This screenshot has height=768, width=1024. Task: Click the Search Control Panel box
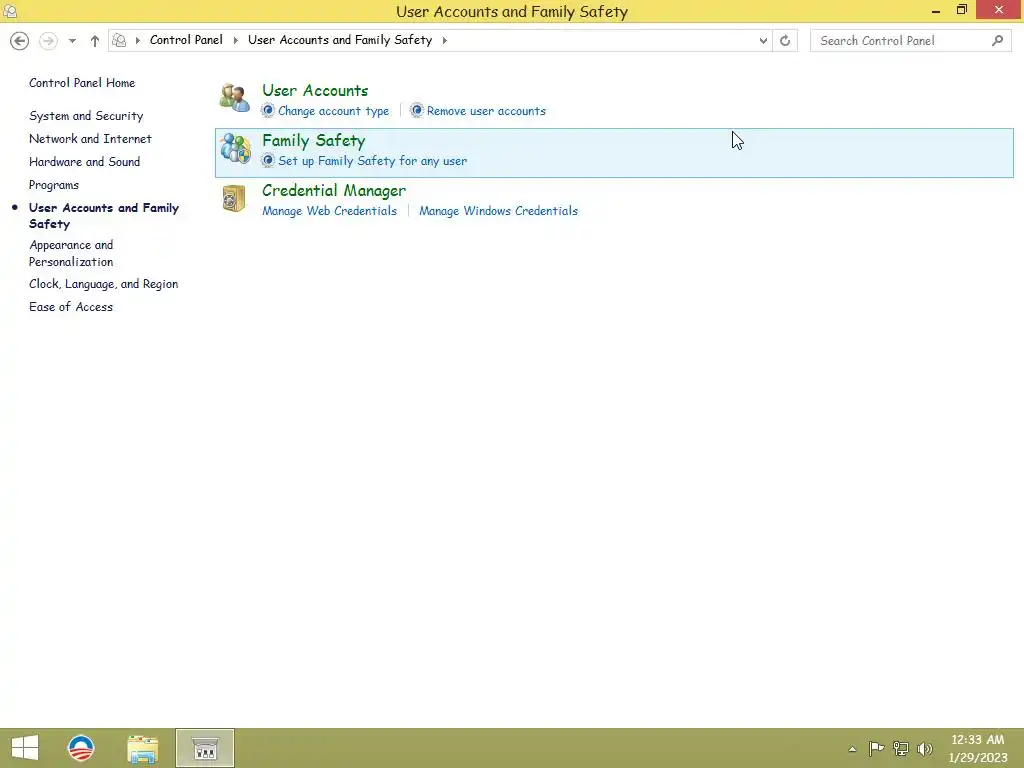[x=910, y=40]
